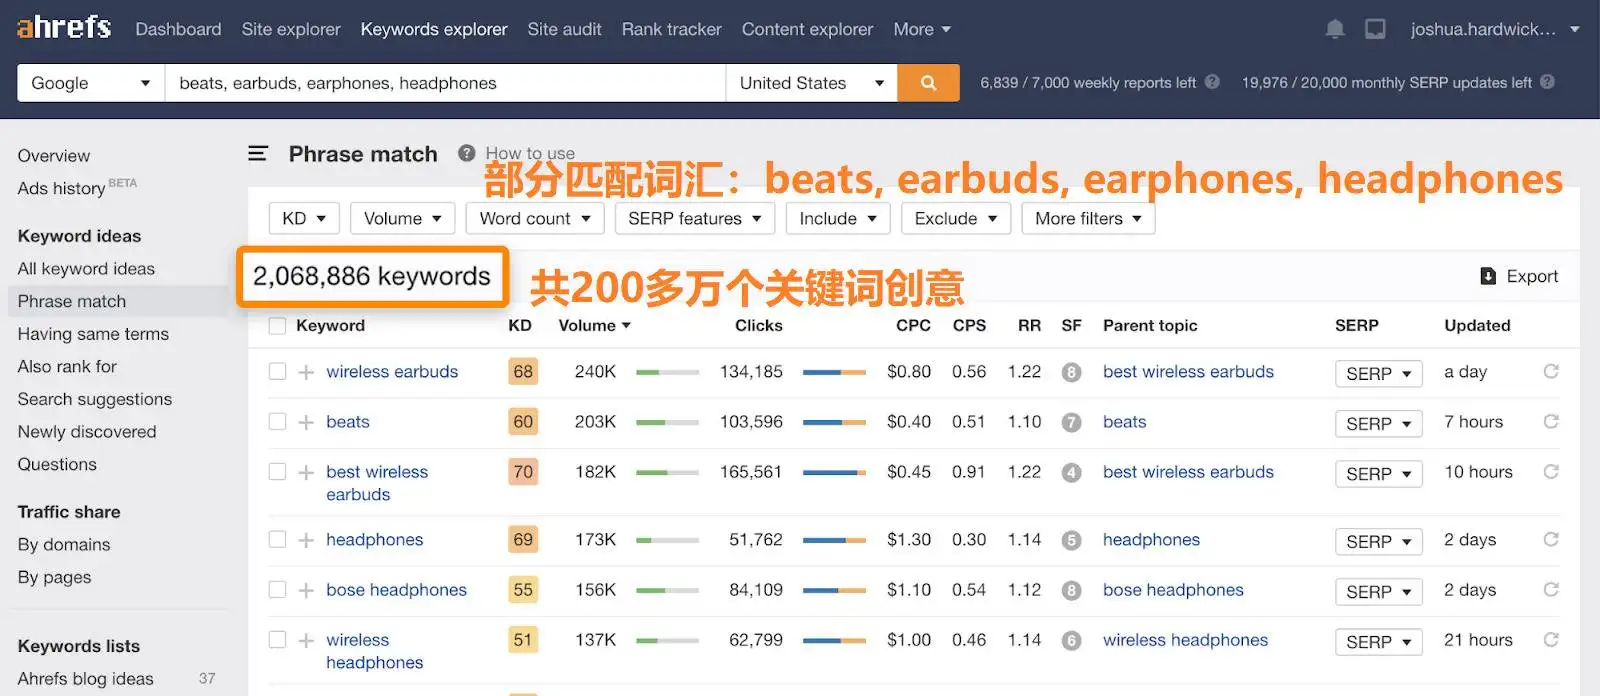Click the orange search magnifier button

pyautogui.click(x=928, y=83)
